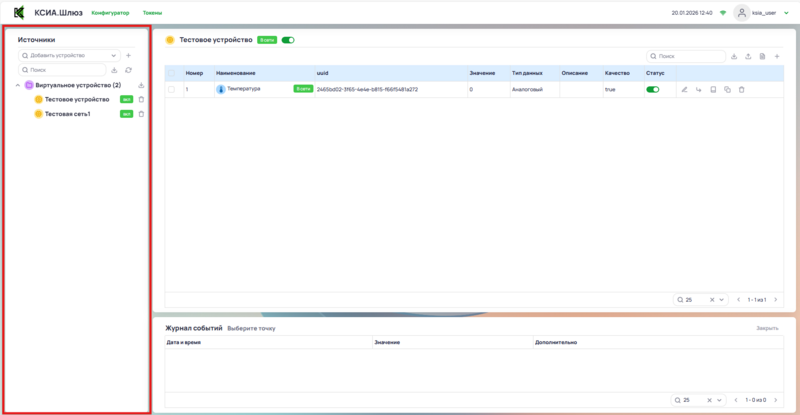This screenshot has height=415, width=800.
Task: Open the Конфигуратор tab
Action: 110,13
